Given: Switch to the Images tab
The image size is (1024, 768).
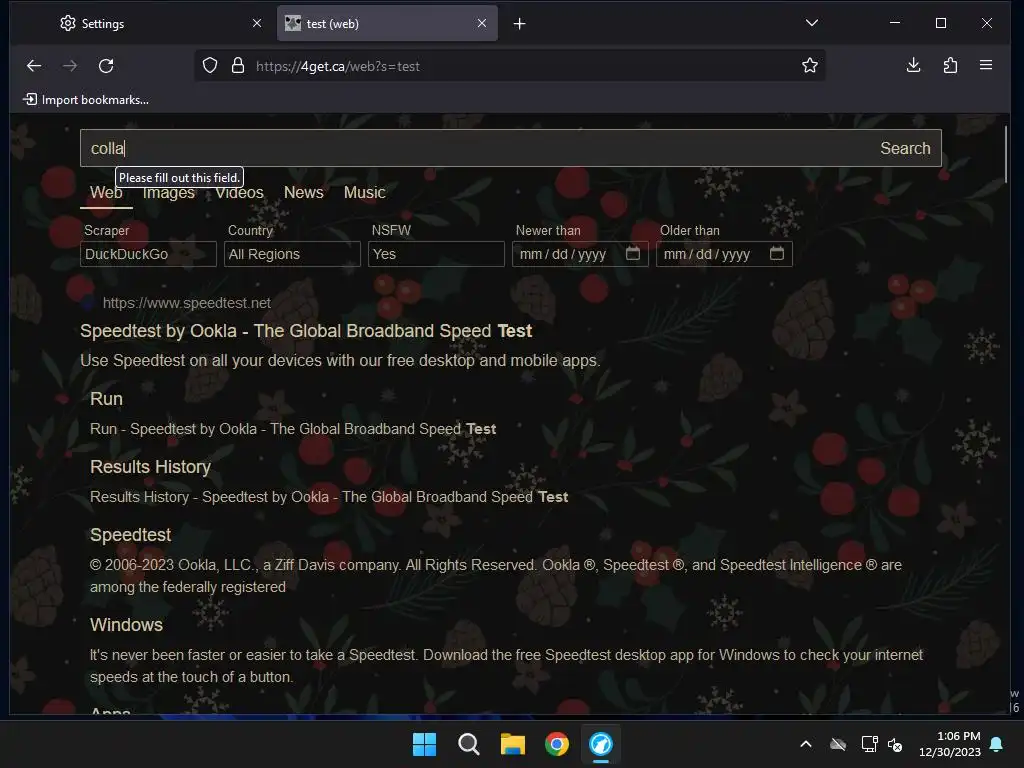Looking at the screenshot, I should click(x=168, y=193).
